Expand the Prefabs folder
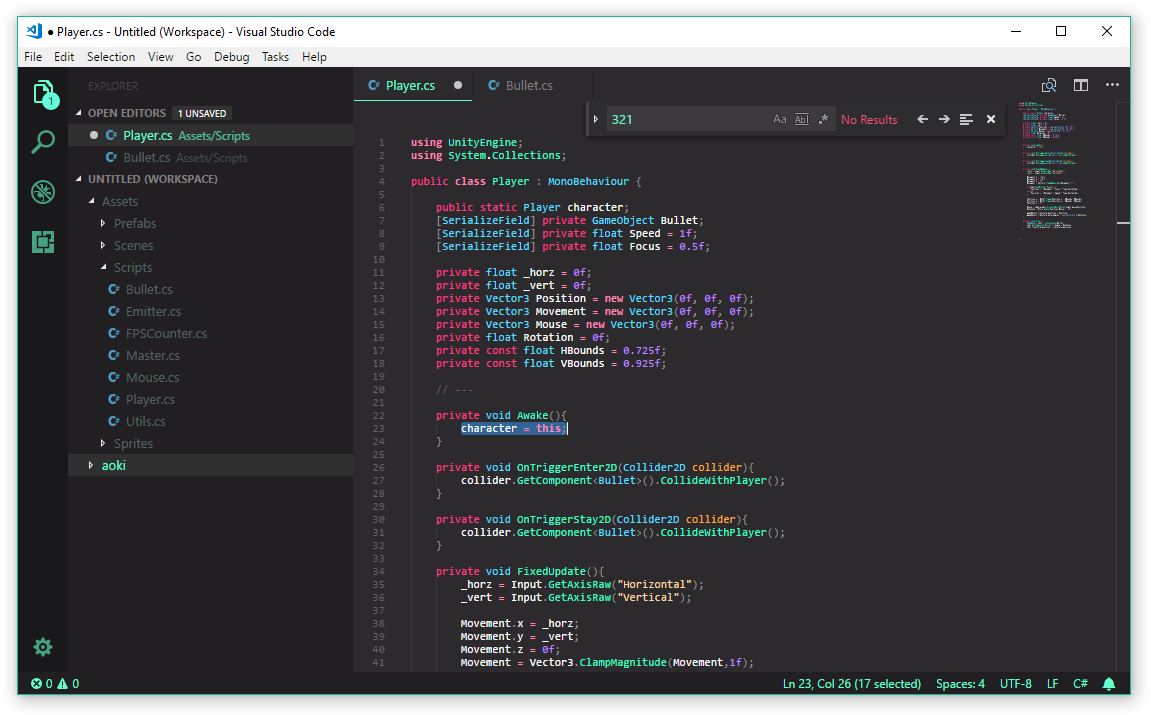The image size is (1151, 715). pyautogui.click(x=103, y=223)
